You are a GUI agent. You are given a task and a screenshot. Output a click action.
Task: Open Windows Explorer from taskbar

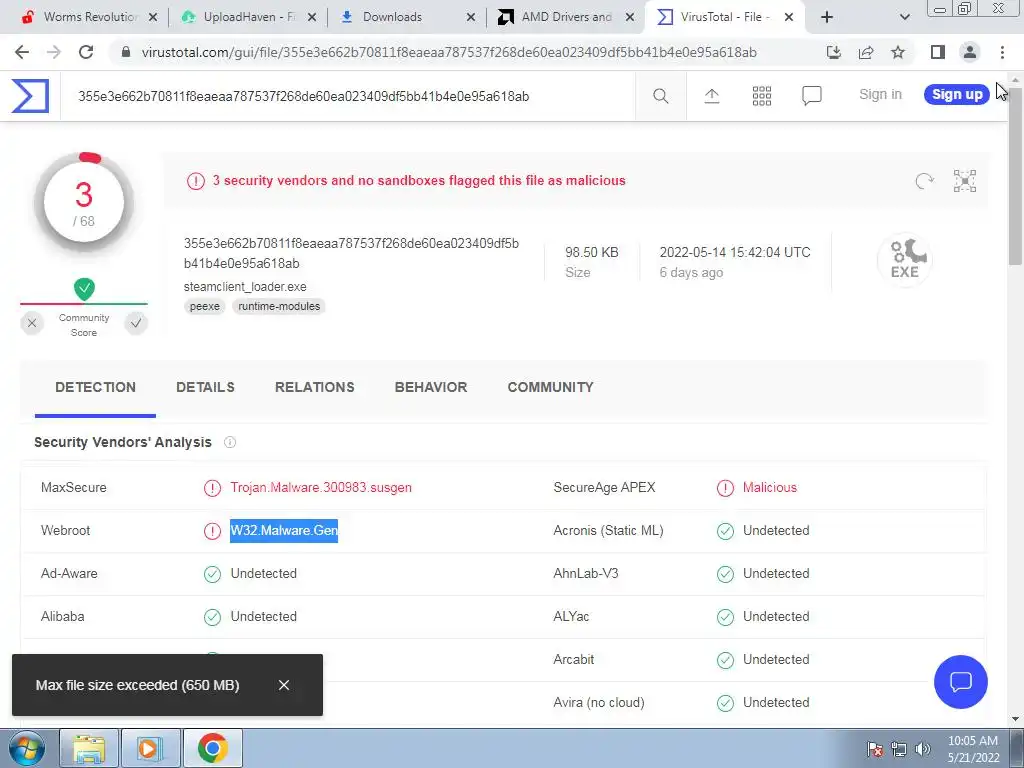point(89,748)
